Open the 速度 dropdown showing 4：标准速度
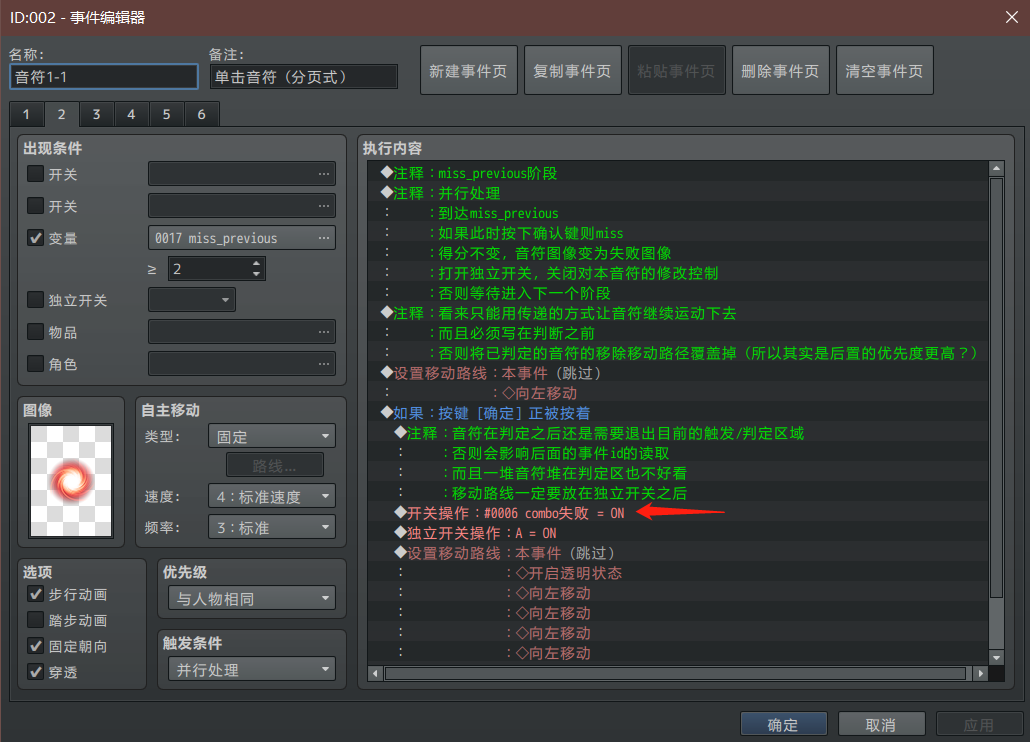 [272, 496]
